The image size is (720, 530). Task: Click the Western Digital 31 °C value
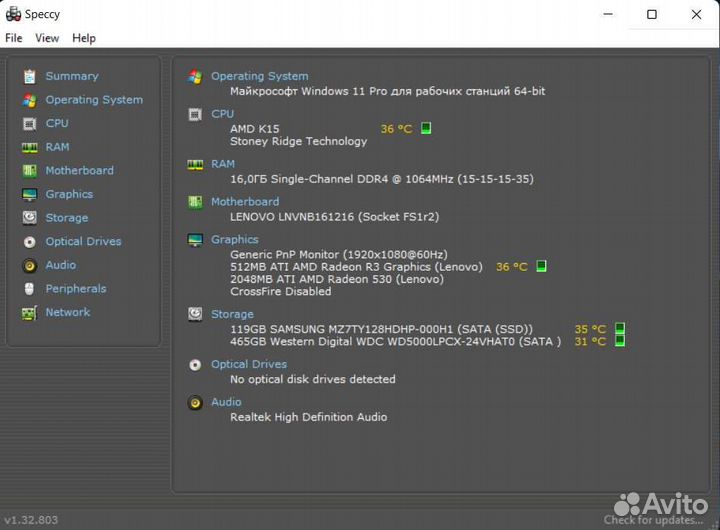point(590,342)
